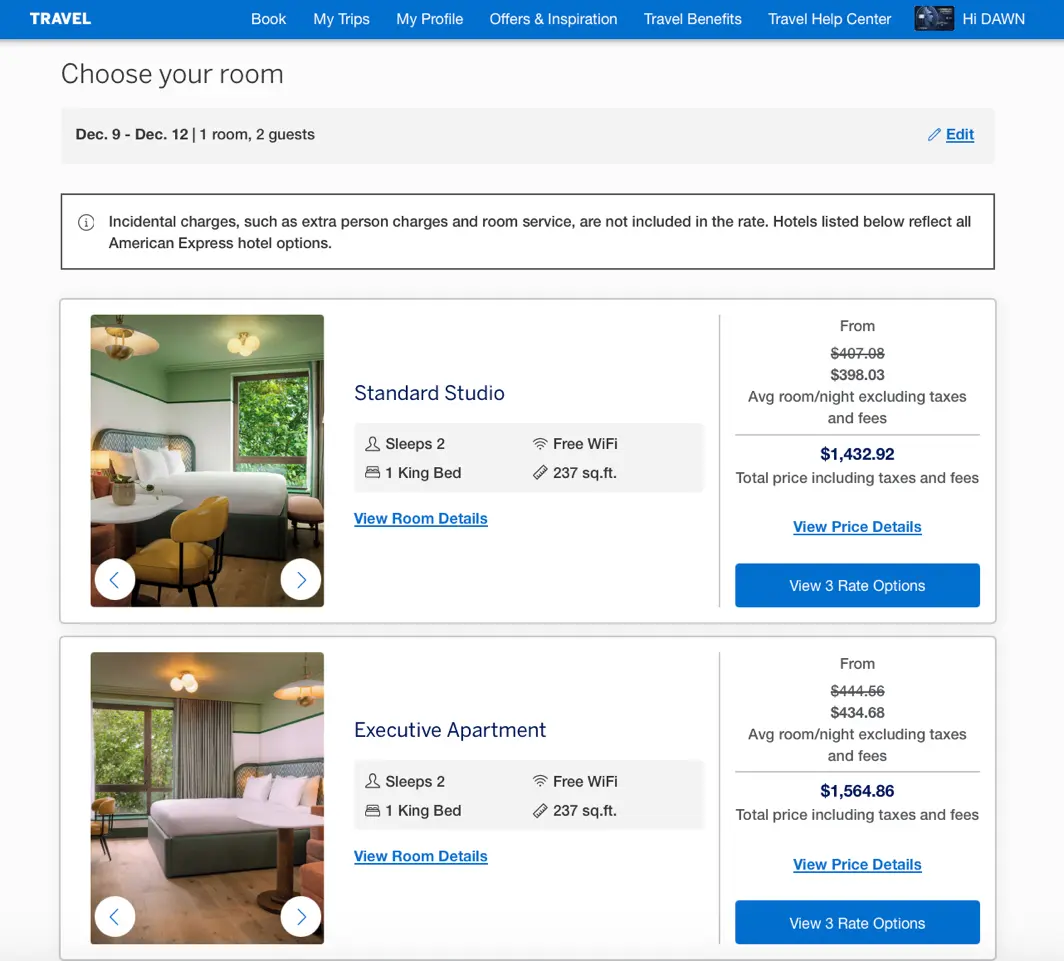Image resolution: width=1064 pixels, height=961 pixels.
Task: Click the card image beside Hi DAWN
Action: [x=934, y=19]
